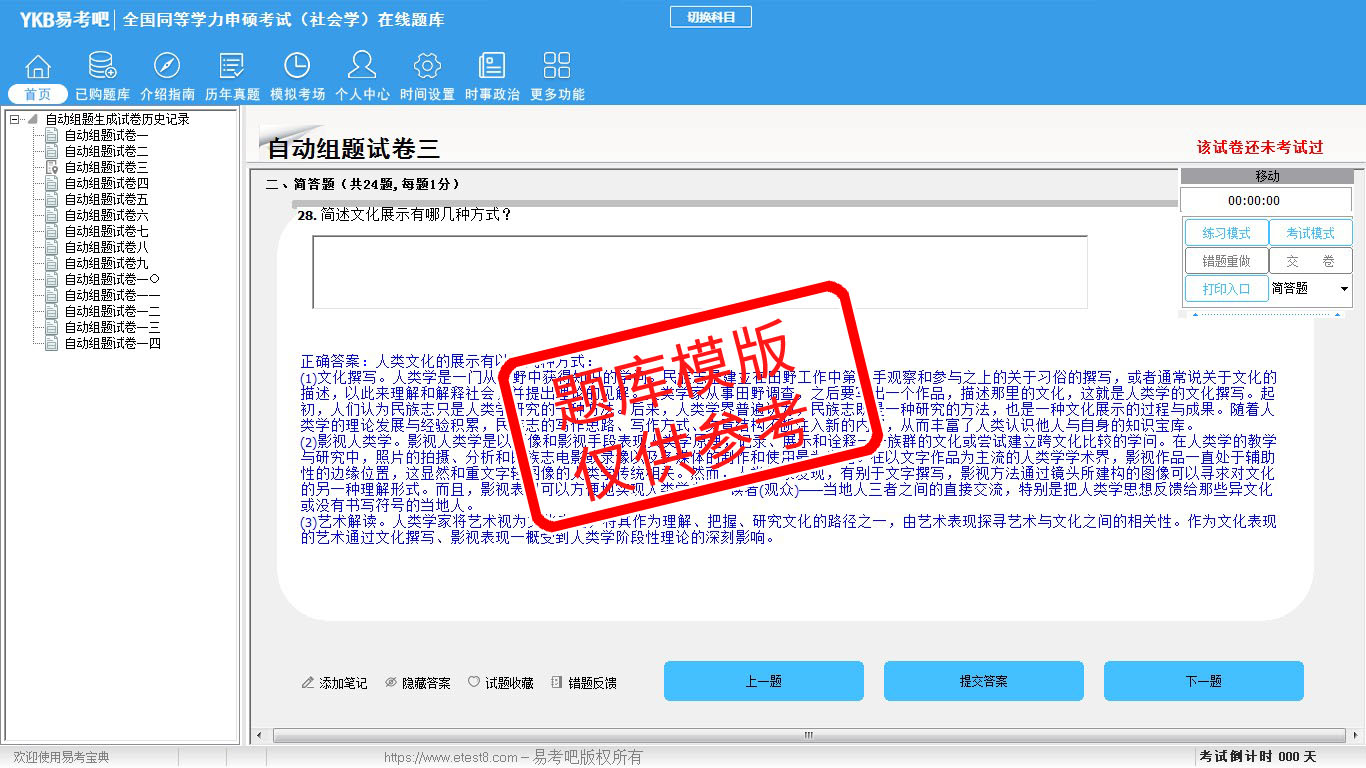Open 时事政治 newspaper icon
This screenshot has height=768, width=1366.
492,67
